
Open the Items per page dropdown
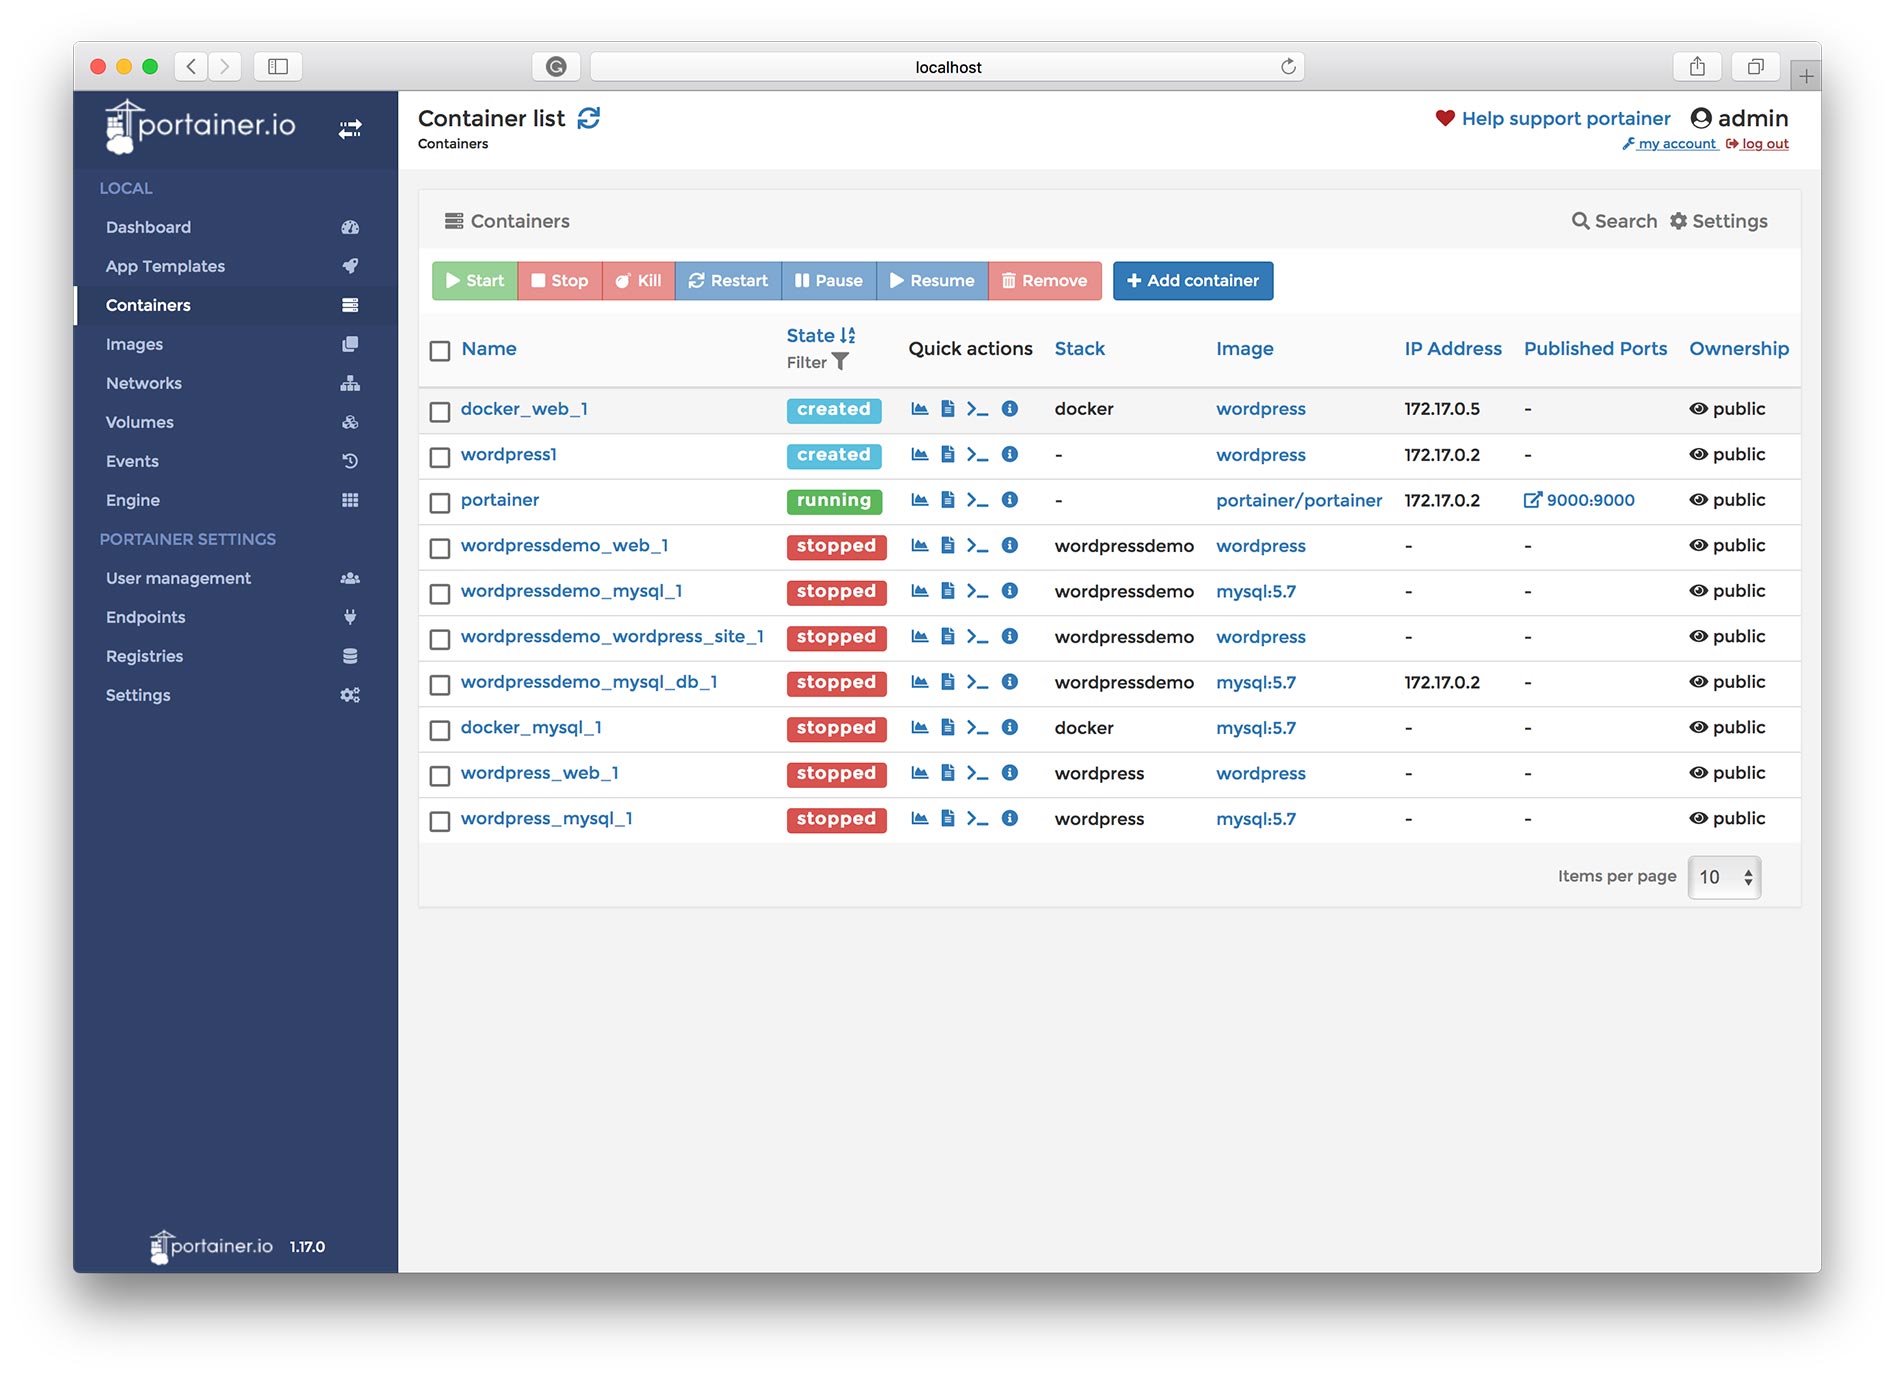(1724, 877)
